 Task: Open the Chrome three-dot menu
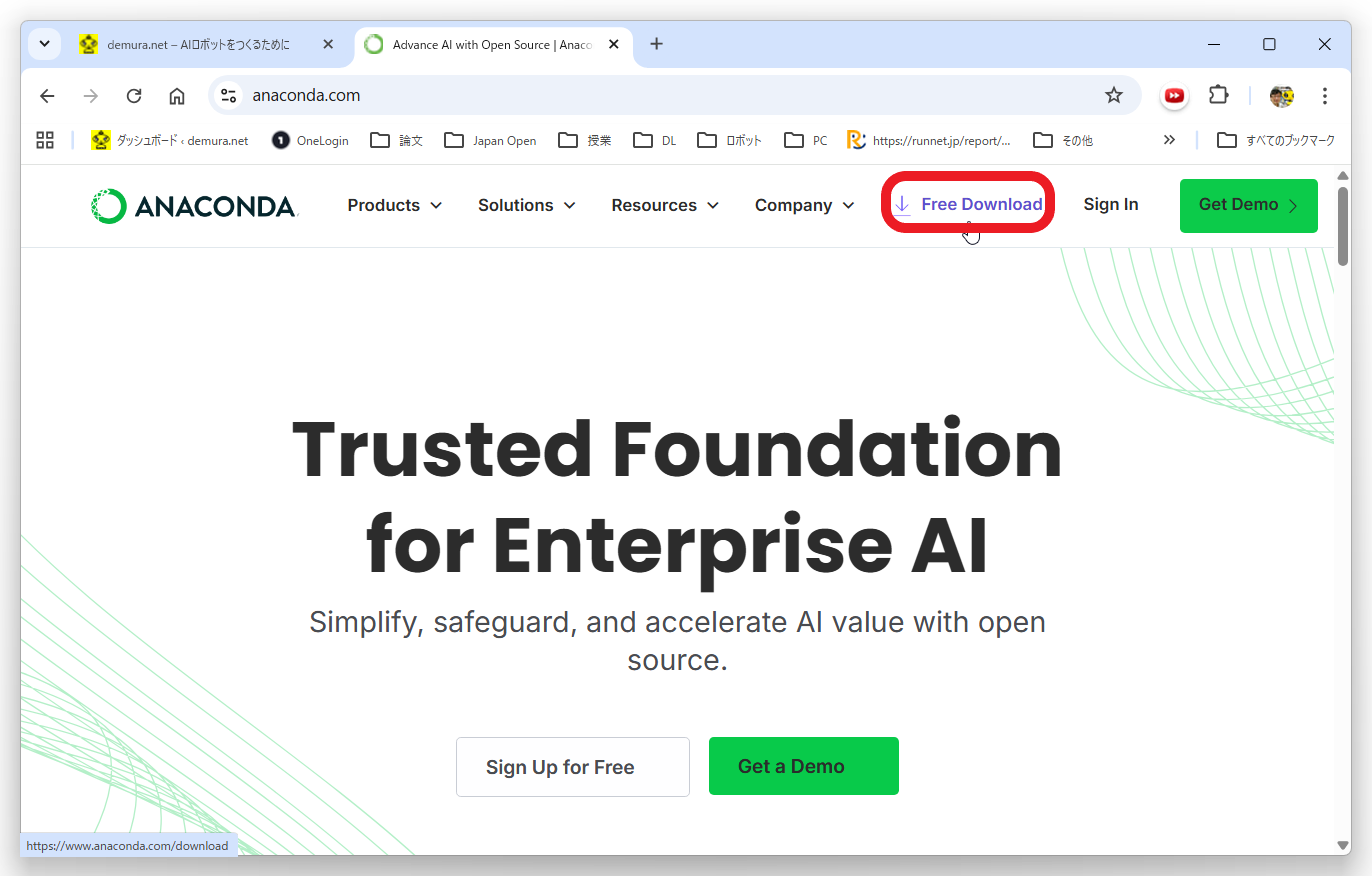(x=1324, y=96)
